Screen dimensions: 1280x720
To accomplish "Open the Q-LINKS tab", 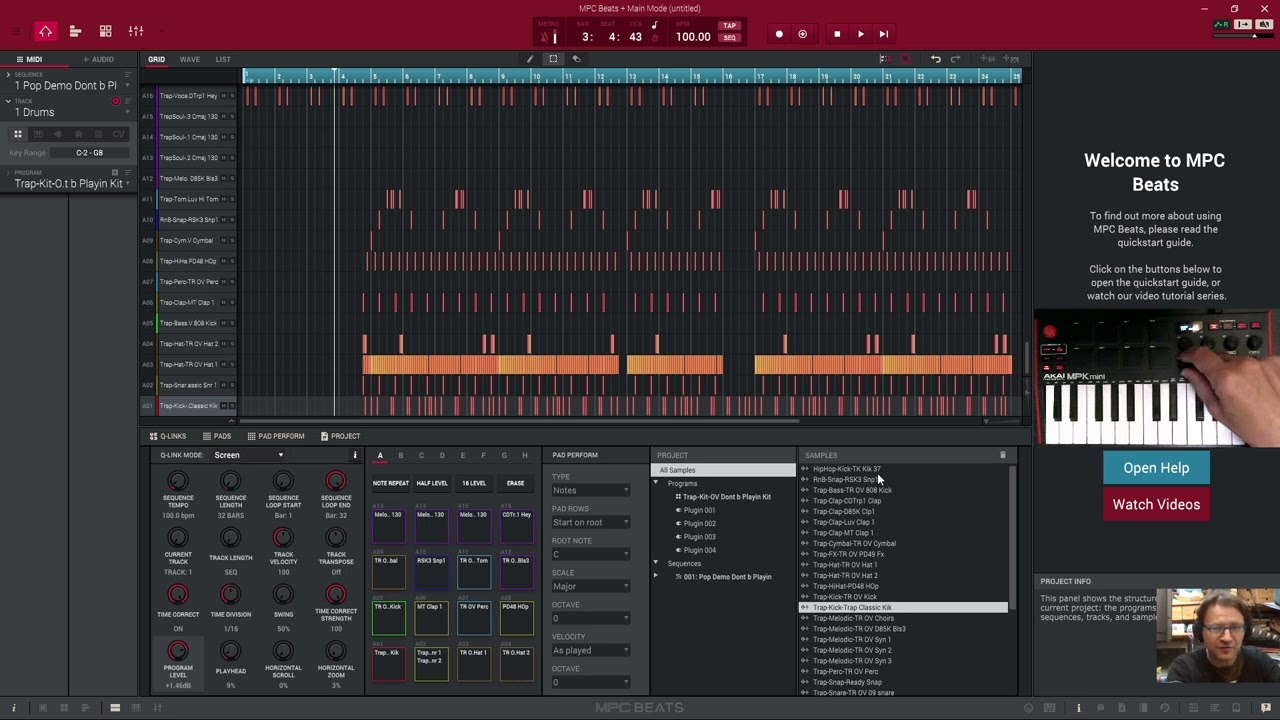I will pyautogui.click(x=168, y=436).
